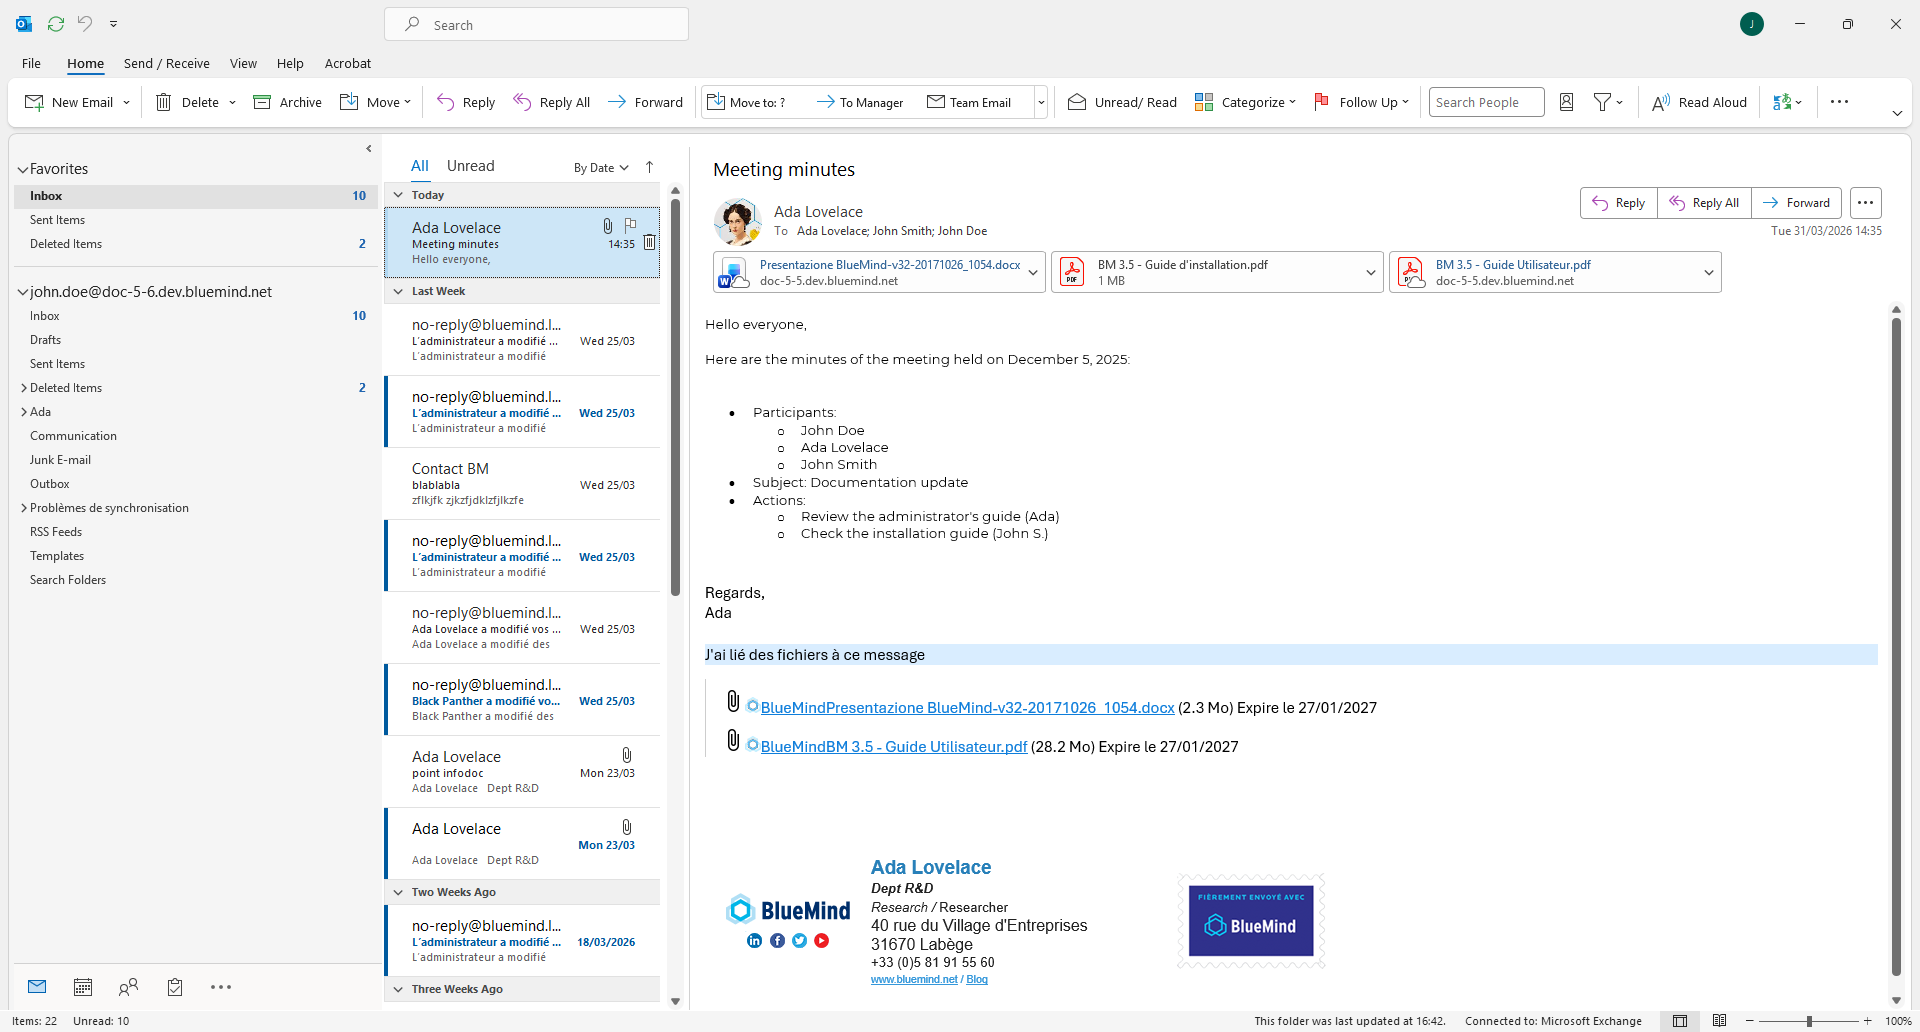Delete the Meeting minutes message using the trash icon

[649, 243]
